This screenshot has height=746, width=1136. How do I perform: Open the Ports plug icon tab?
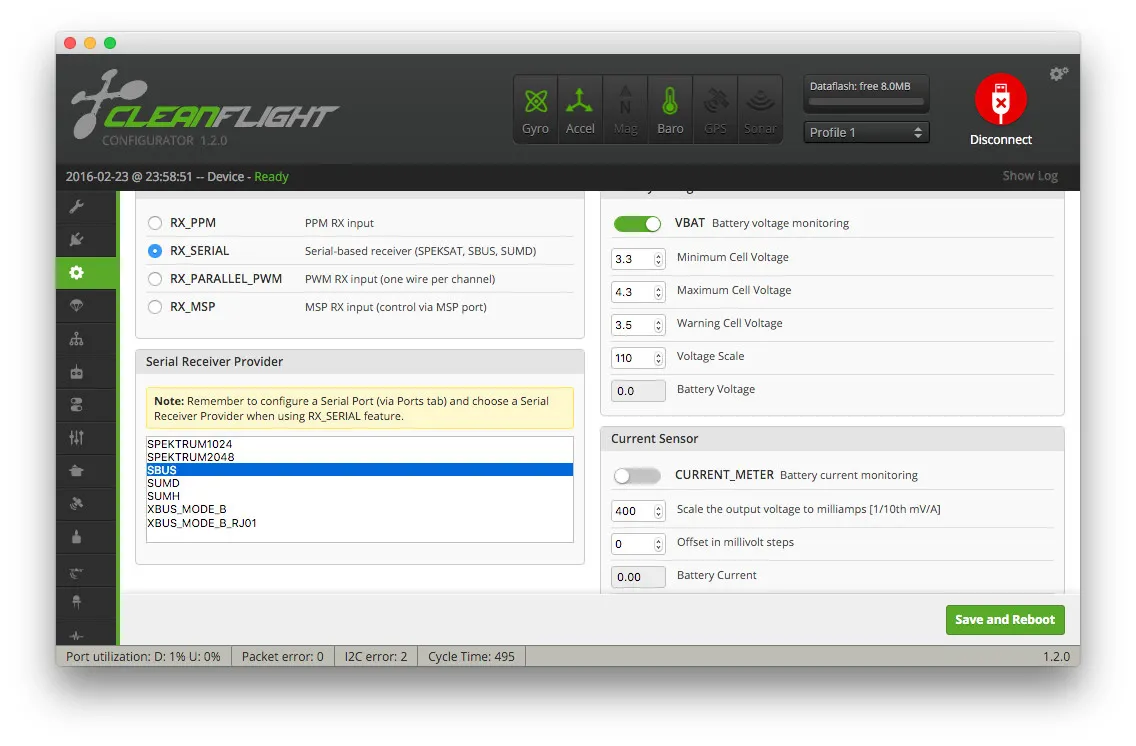[x=77, y=240]
